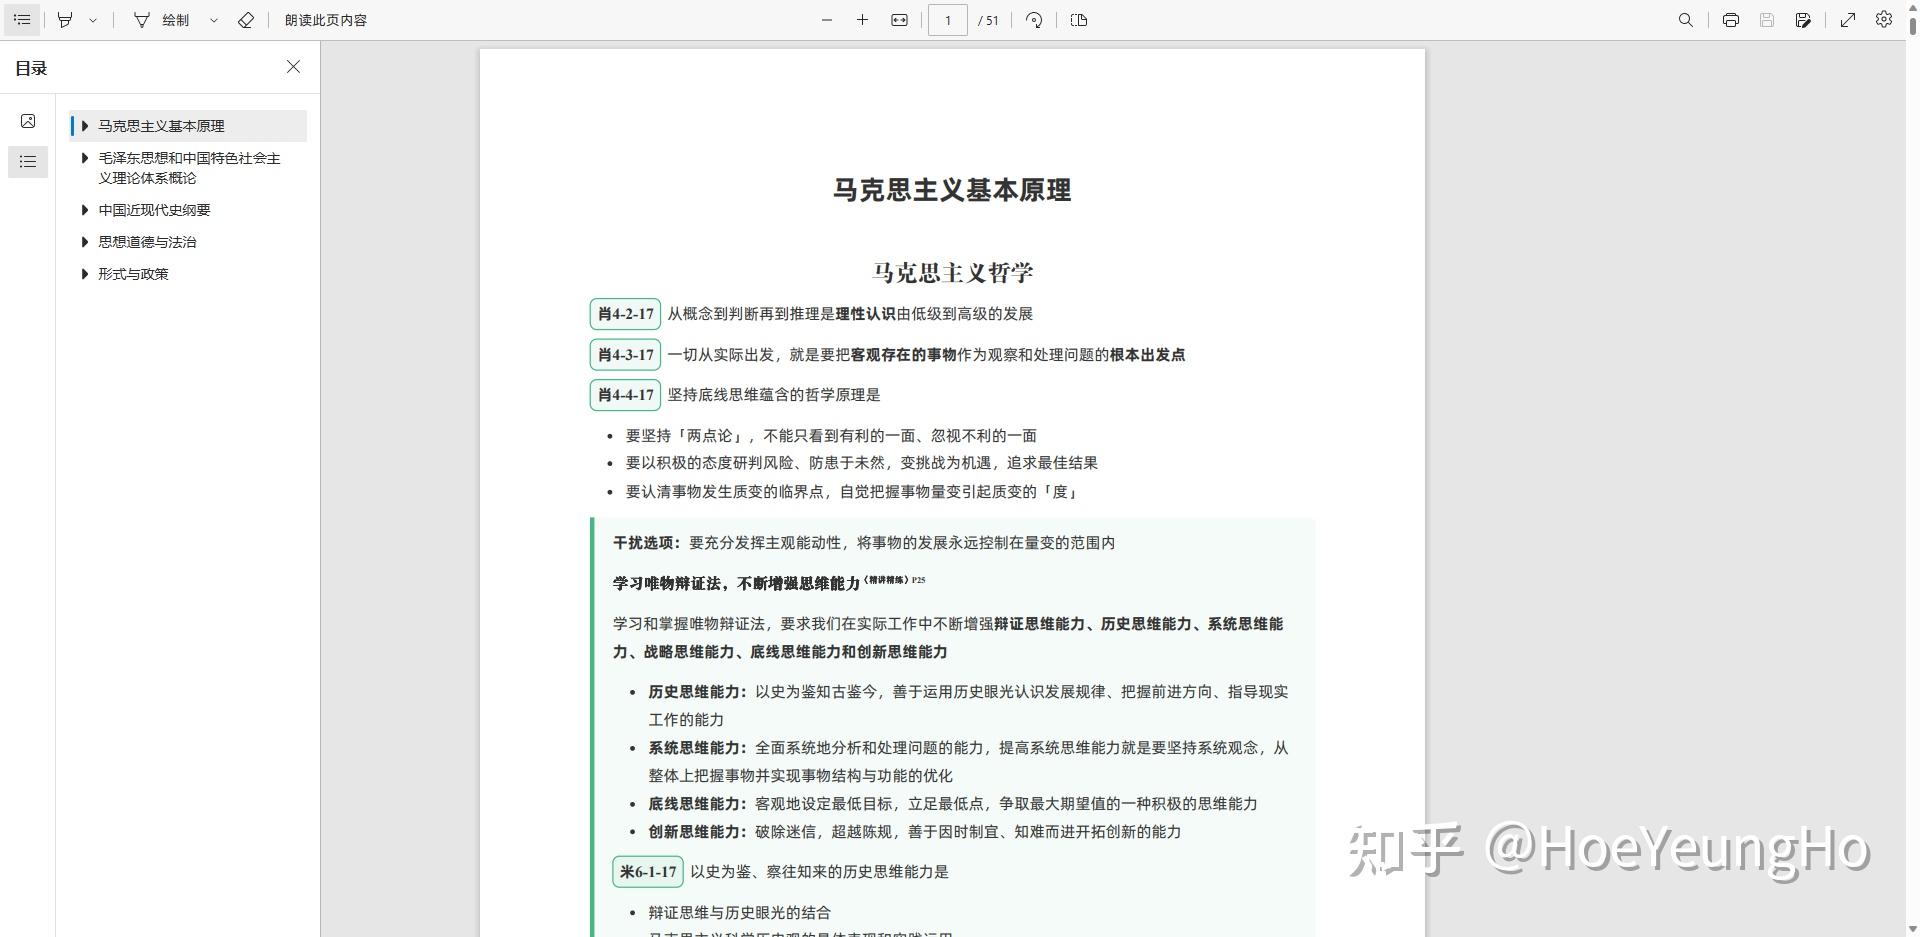Choose the save-as icon with pencil
1920x937 pixels.
1803,20
